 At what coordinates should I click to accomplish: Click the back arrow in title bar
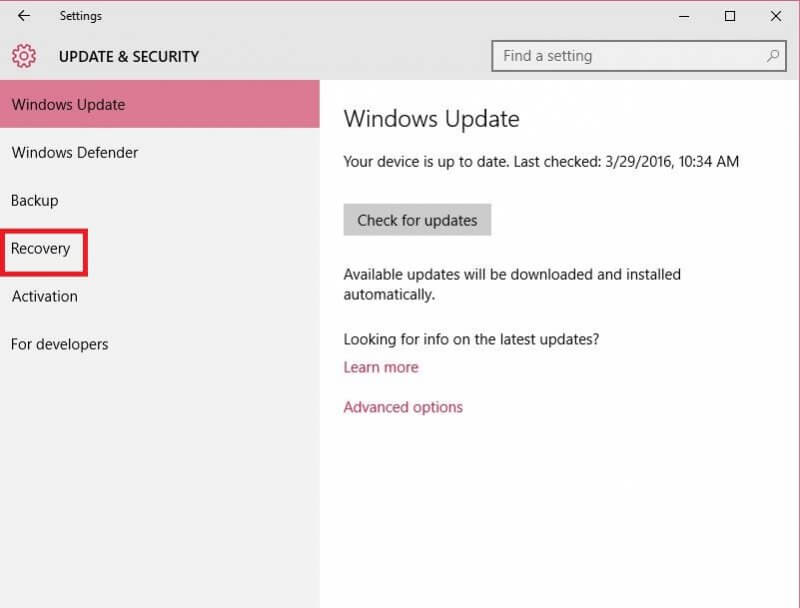(24, 16)
